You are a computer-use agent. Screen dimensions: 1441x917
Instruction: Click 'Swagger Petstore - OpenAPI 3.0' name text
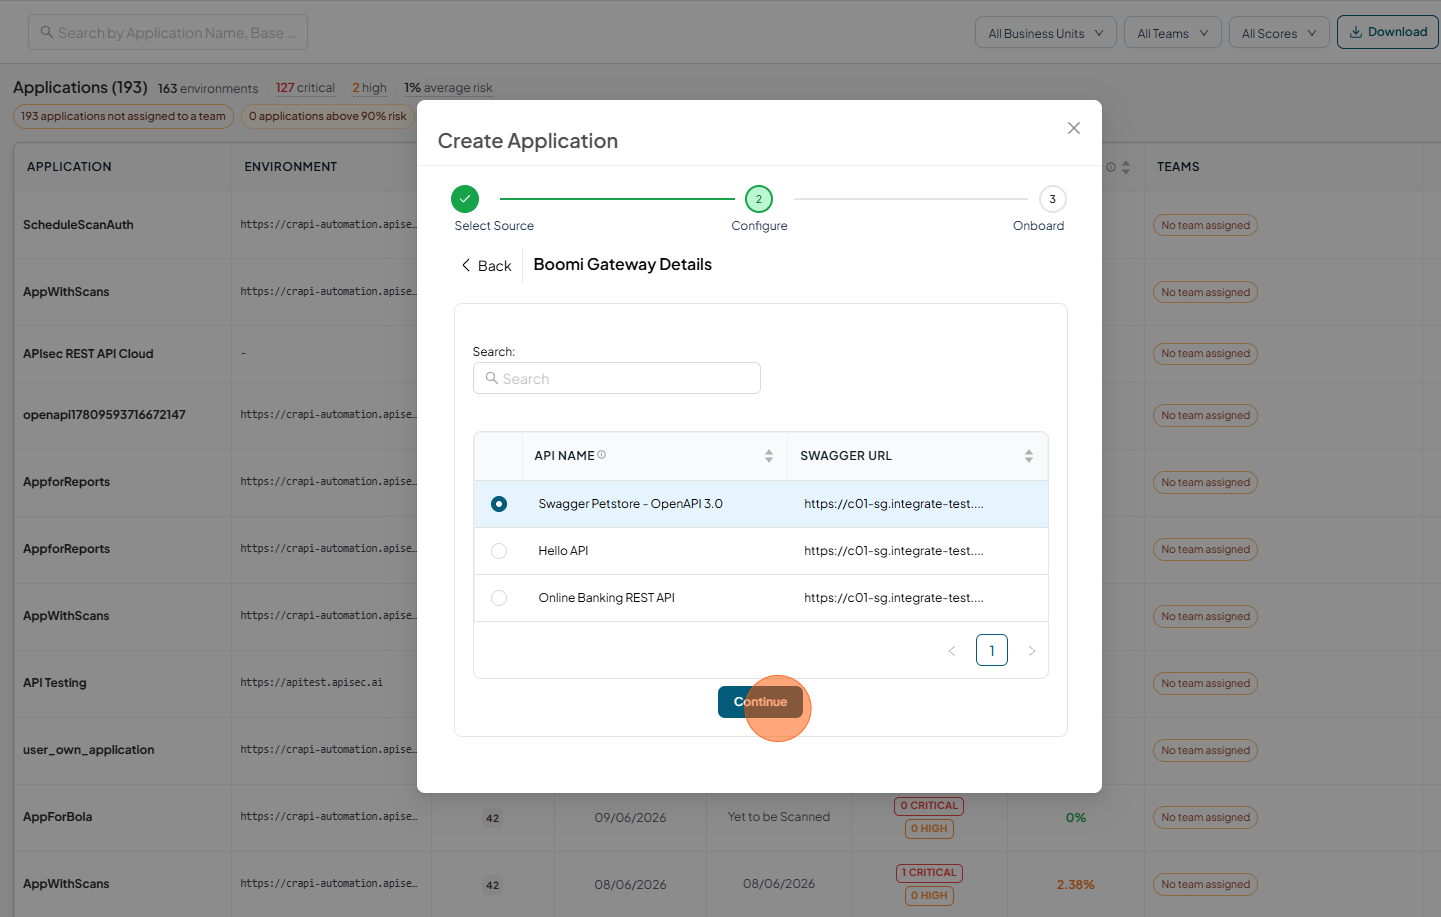point(630,504)
